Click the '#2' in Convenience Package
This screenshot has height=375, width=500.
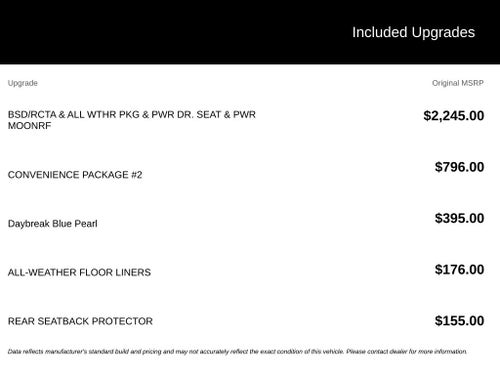(137, 175)
